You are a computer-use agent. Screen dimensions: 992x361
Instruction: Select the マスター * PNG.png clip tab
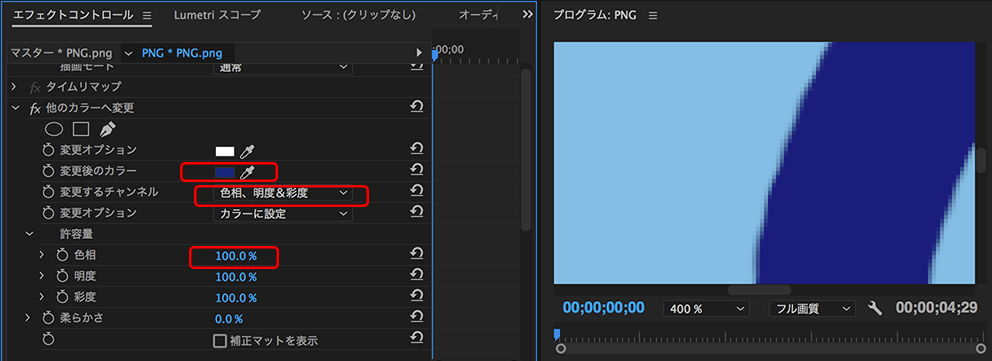click(61, 53)
